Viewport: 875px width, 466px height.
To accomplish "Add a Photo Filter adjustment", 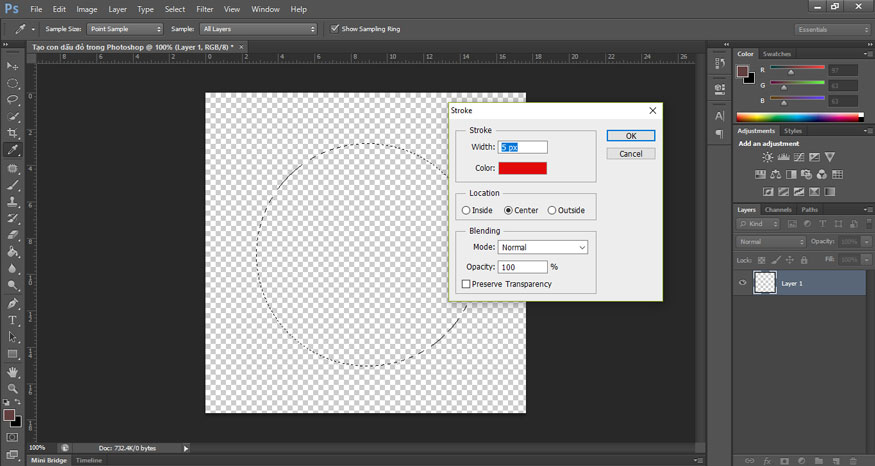I will [x=806, y=175].
